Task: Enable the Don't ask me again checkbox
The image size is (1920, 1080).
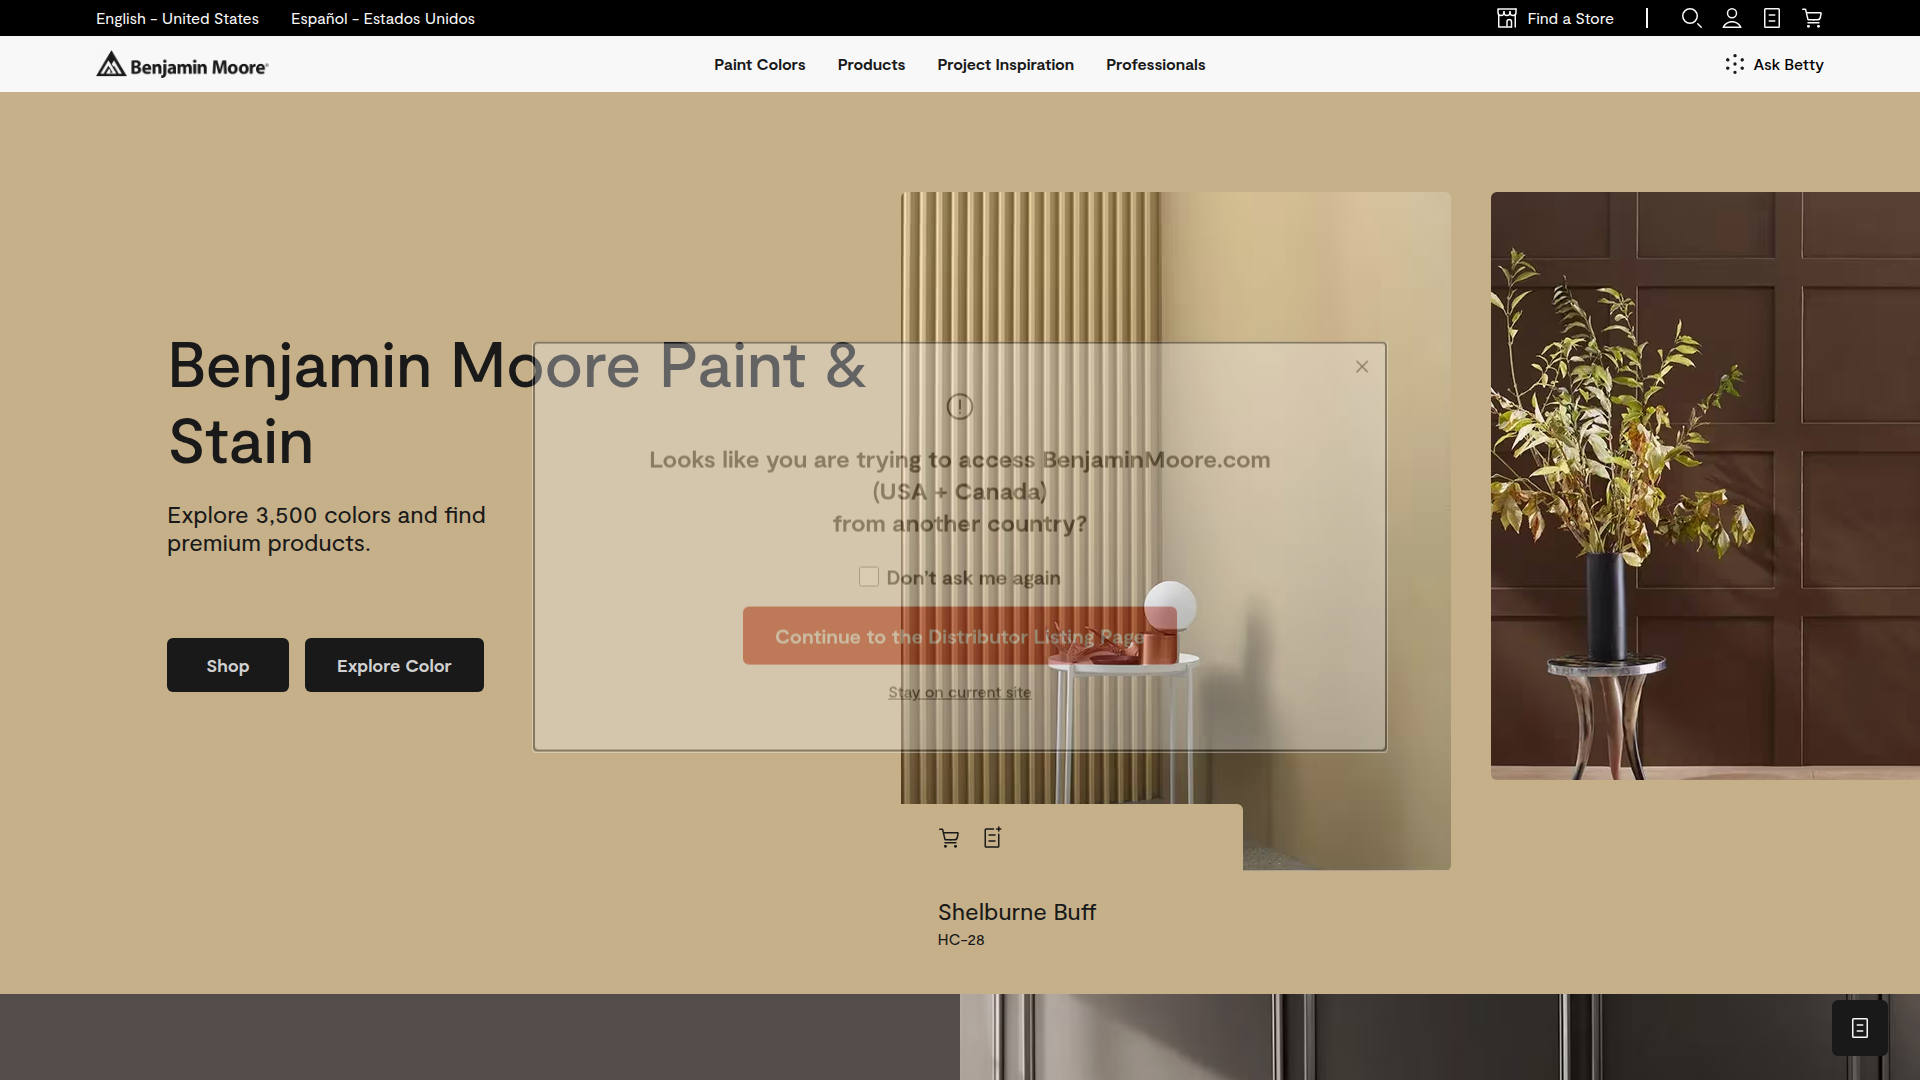Action: tap(868, 577)
